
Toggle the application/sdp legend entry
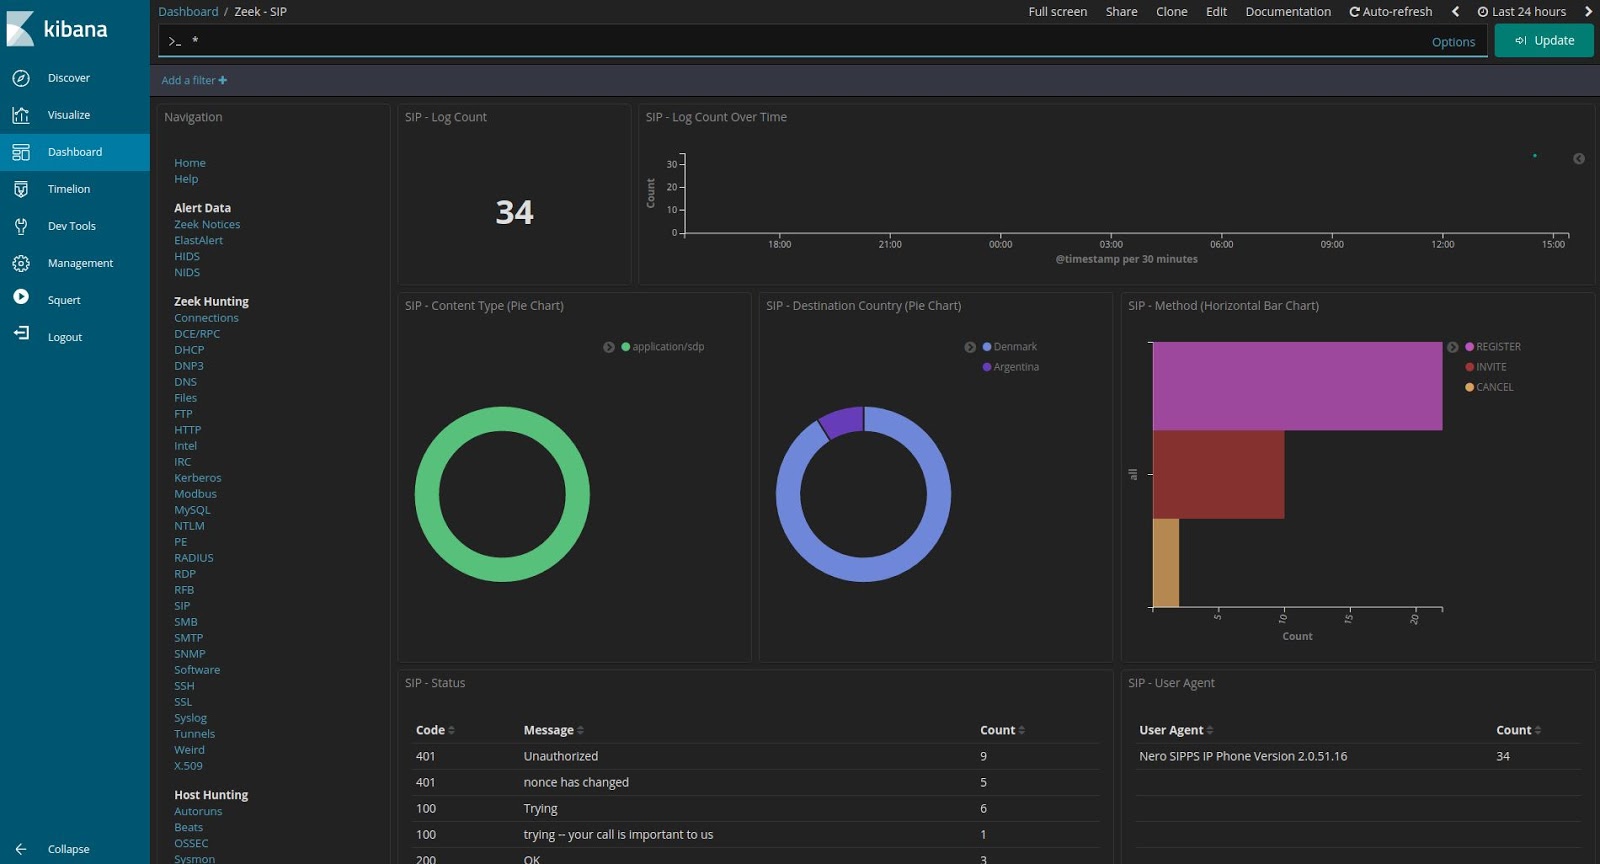[x=662, y=347]
